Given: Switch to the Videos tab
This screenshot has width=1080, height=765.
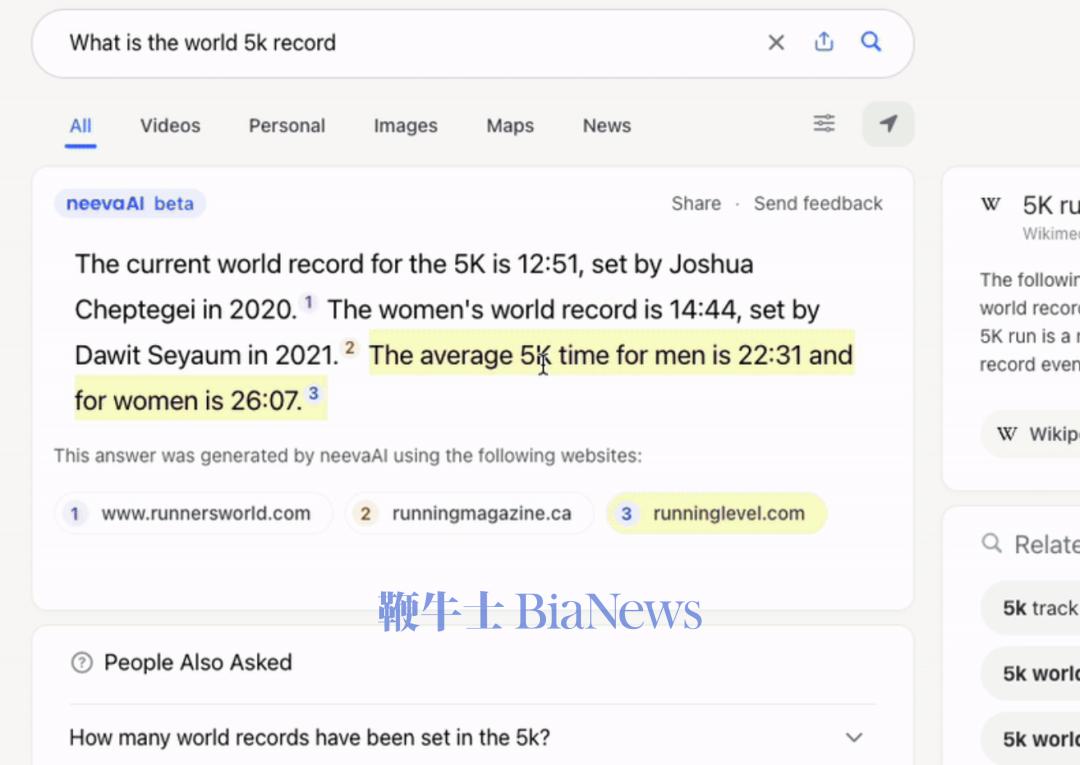Looking at the screenshot, I should click(x=170, y=126).
